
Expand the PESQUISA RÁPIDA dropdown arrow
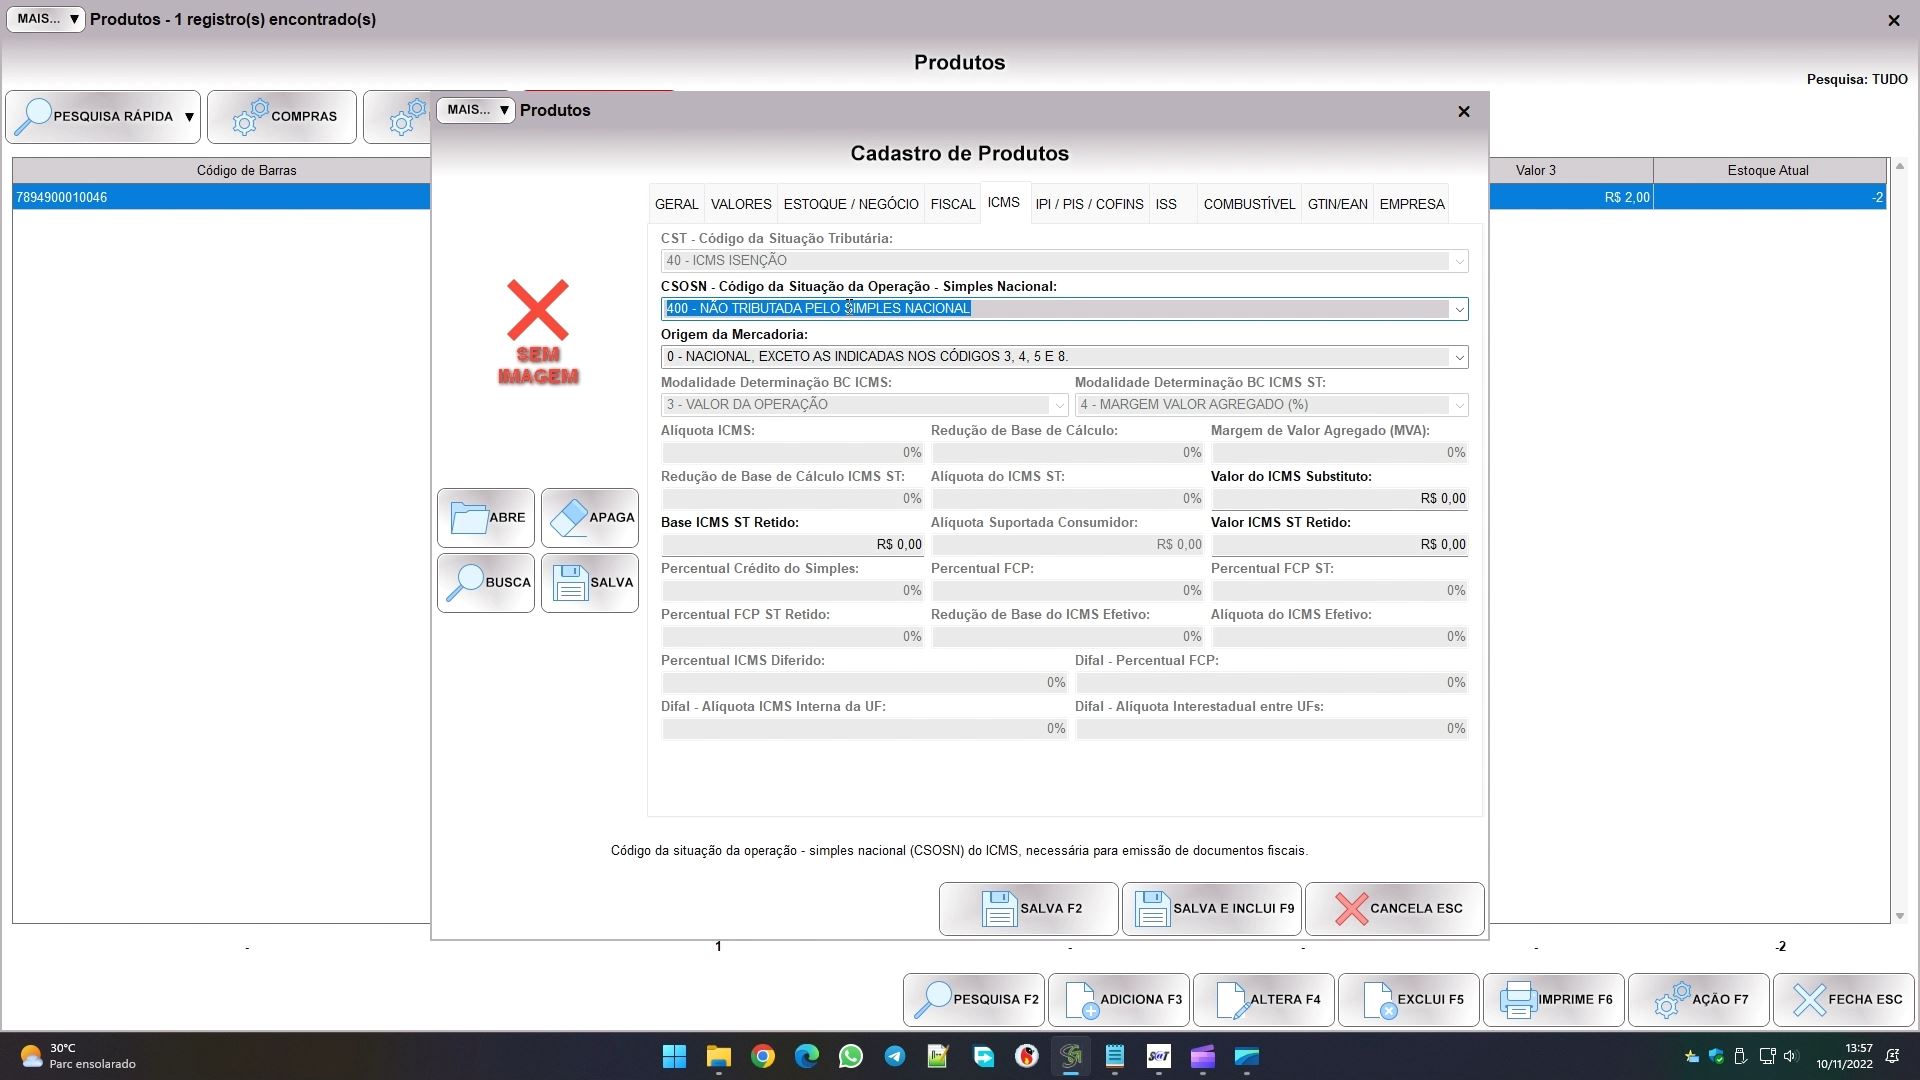(189, 117)
